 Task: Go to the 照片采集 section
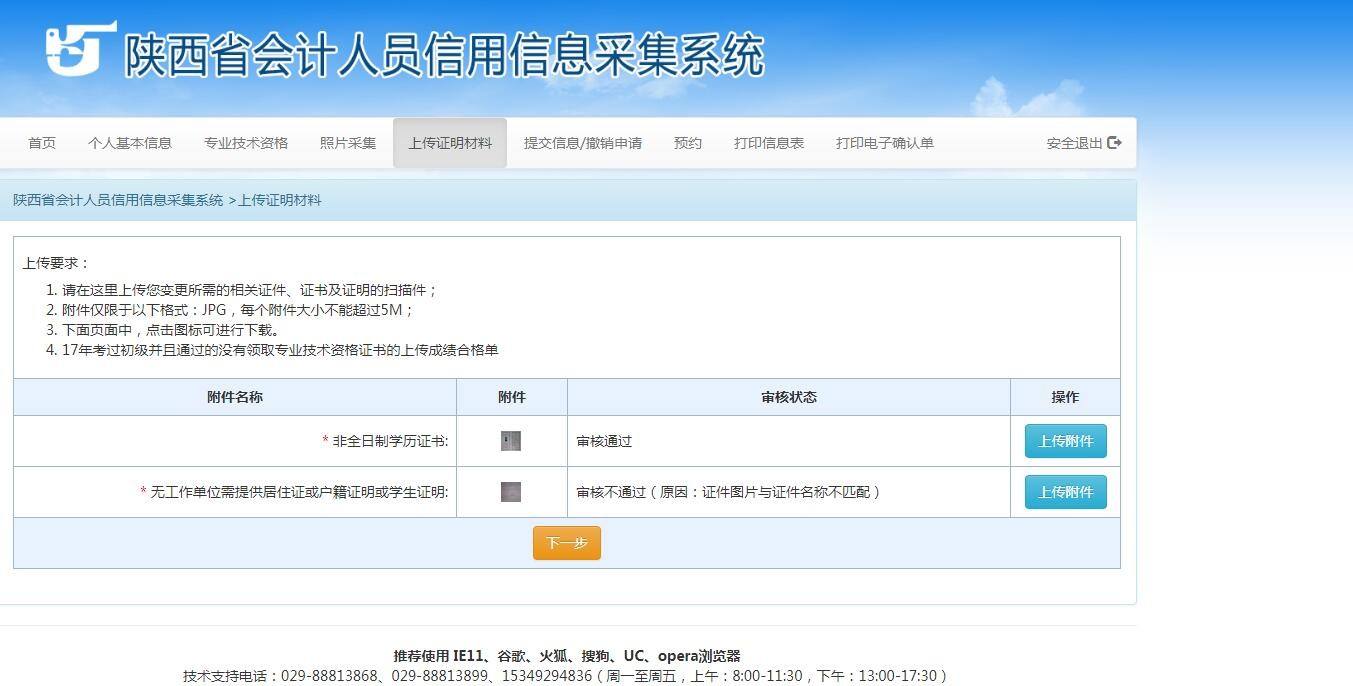[x=347, y=142]
